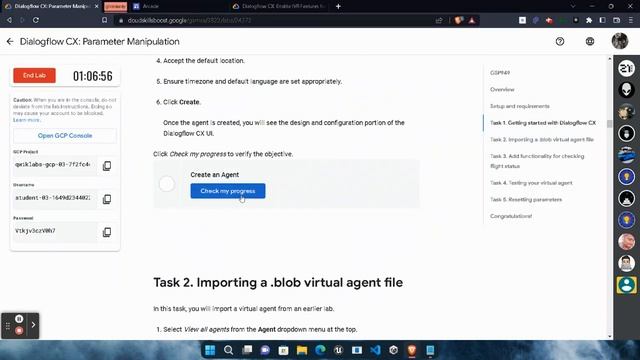This screenshot has height=360, width=640.
Task: Toggle the browser sidebar panel icon
Action: (602, 20)
